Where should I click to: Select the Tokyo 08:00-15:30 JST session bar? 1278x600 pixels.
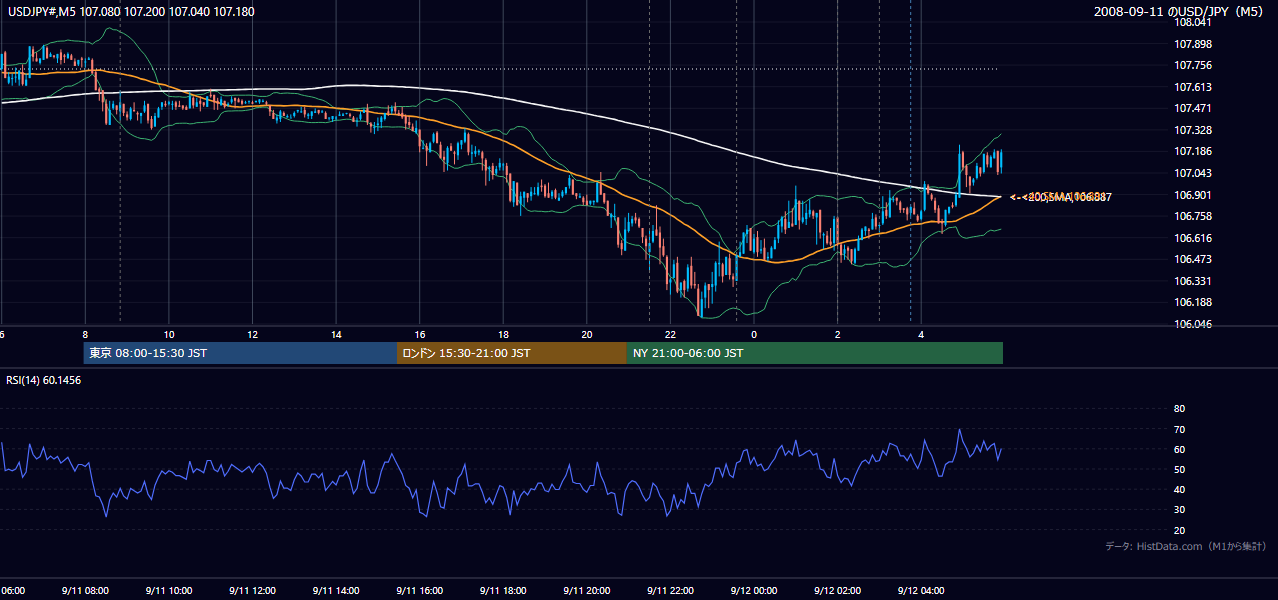[x=241, y=353]
